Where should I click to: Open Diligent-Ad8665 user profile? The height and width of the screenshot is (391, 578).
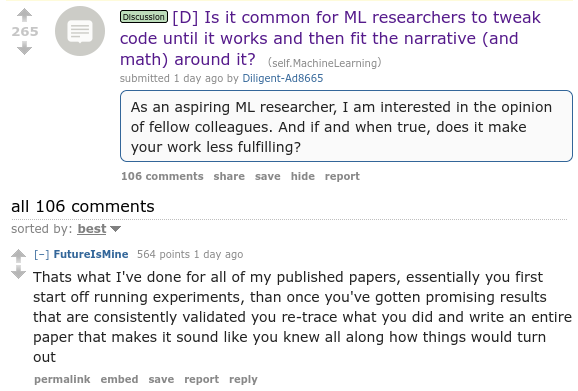pos(283,78)
